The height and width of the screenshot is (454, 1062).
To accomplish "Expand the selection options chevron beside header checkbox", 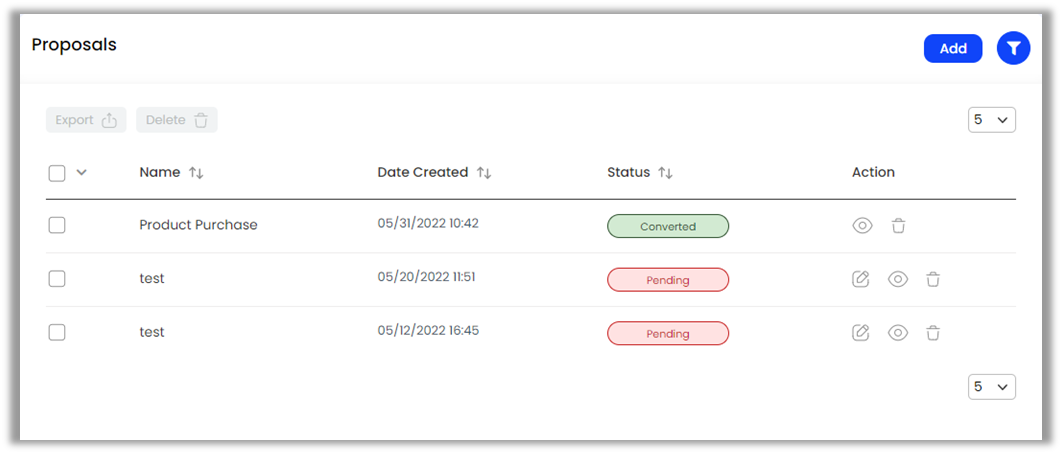I will (82, 172).
